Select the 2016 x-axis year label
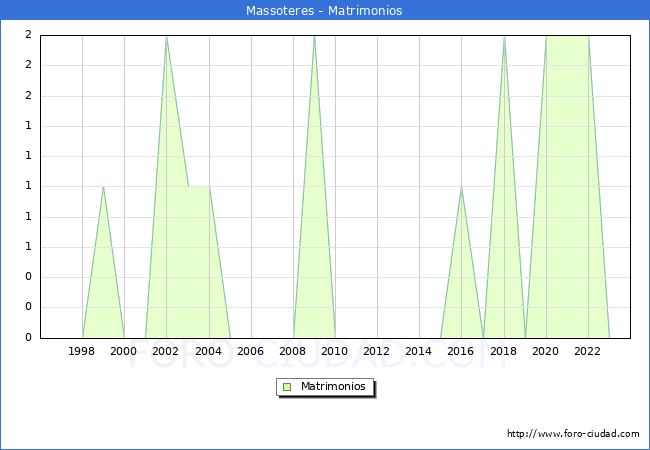650x450 pixels. point(460,351)
